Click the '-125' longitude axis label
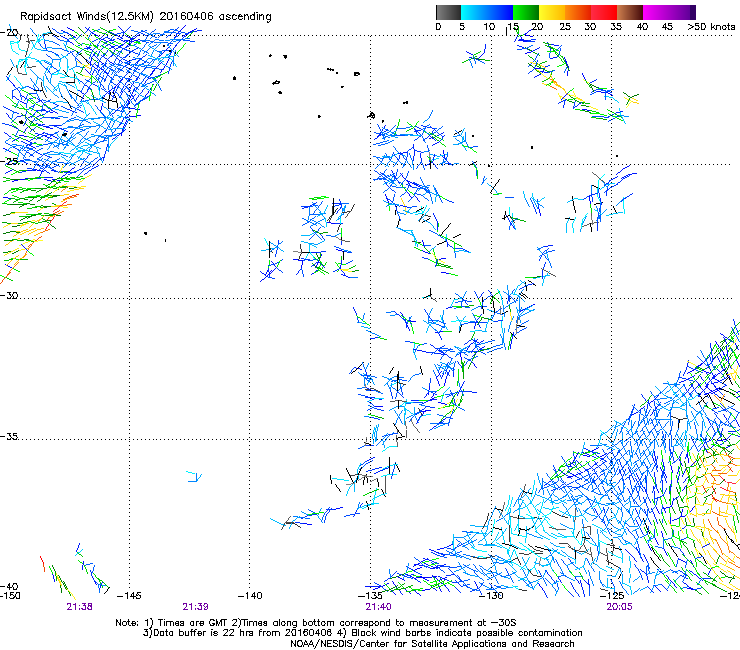This screenshot has height=650, width=740. [x=612, y=595]
